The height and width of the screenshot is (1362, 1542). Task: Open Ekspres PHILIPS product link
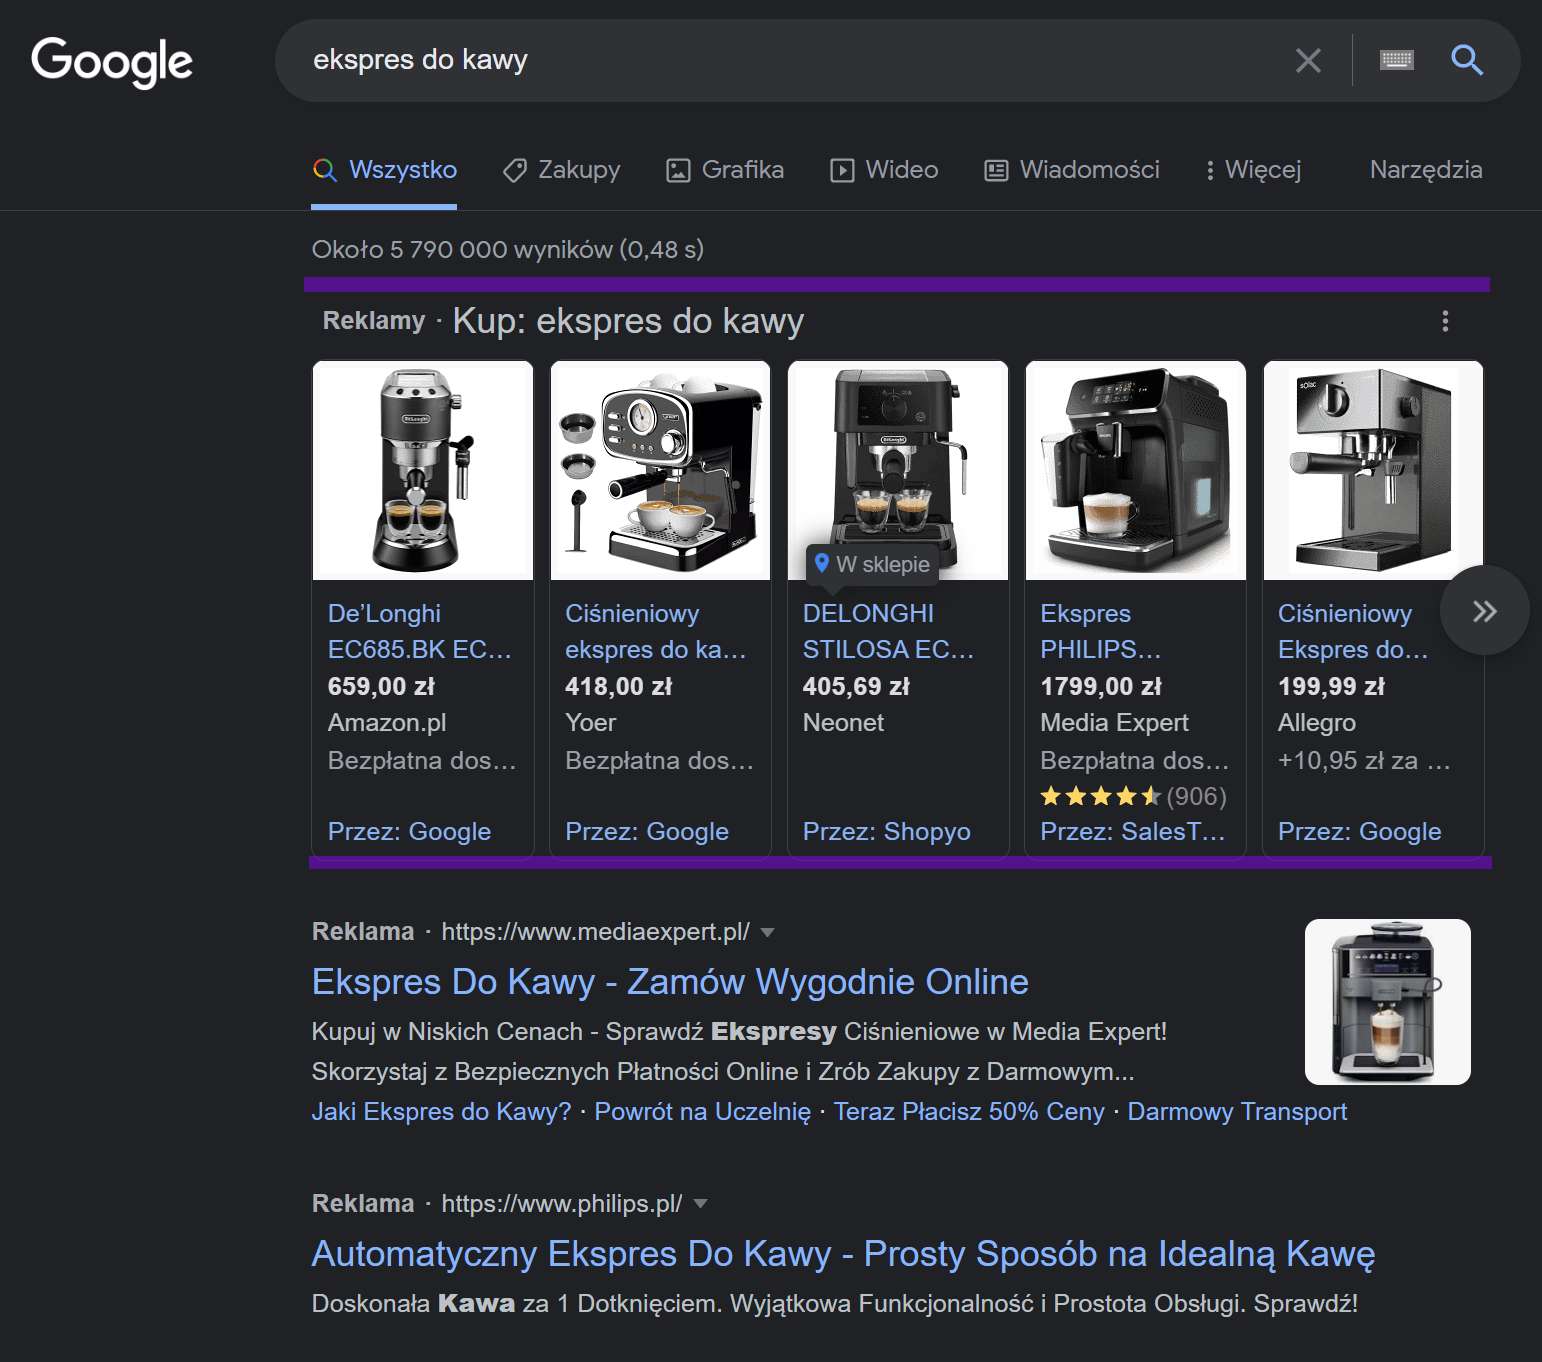click(1100, 631)
